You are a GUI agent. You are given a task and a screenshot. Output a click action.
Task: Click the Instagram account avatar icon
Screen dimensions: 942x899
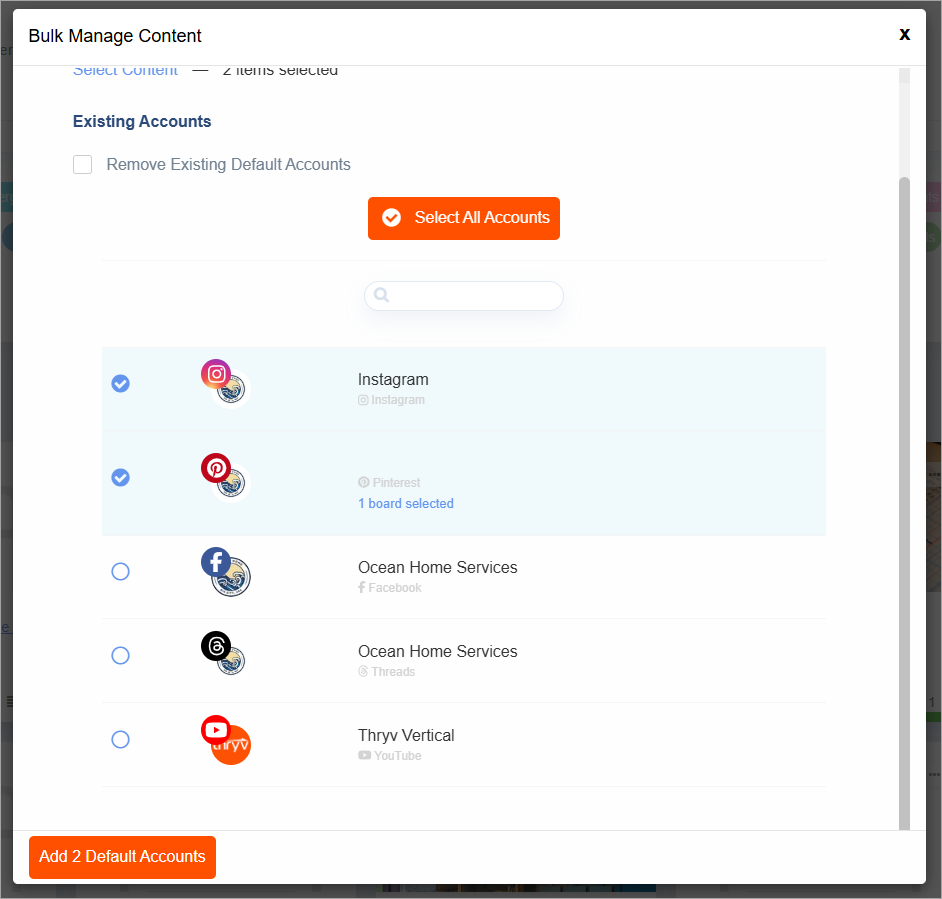coord(225,383)
